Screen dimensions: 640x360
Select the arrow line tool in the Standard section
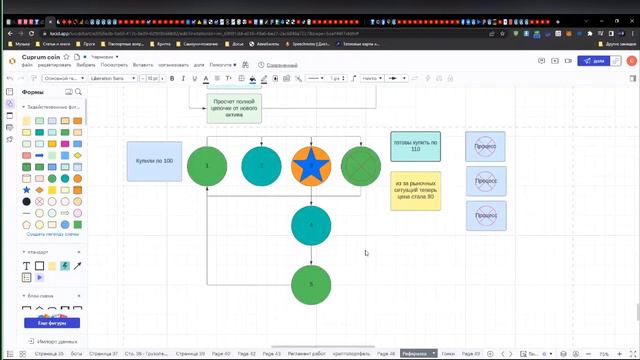click(x=77, y=266)
